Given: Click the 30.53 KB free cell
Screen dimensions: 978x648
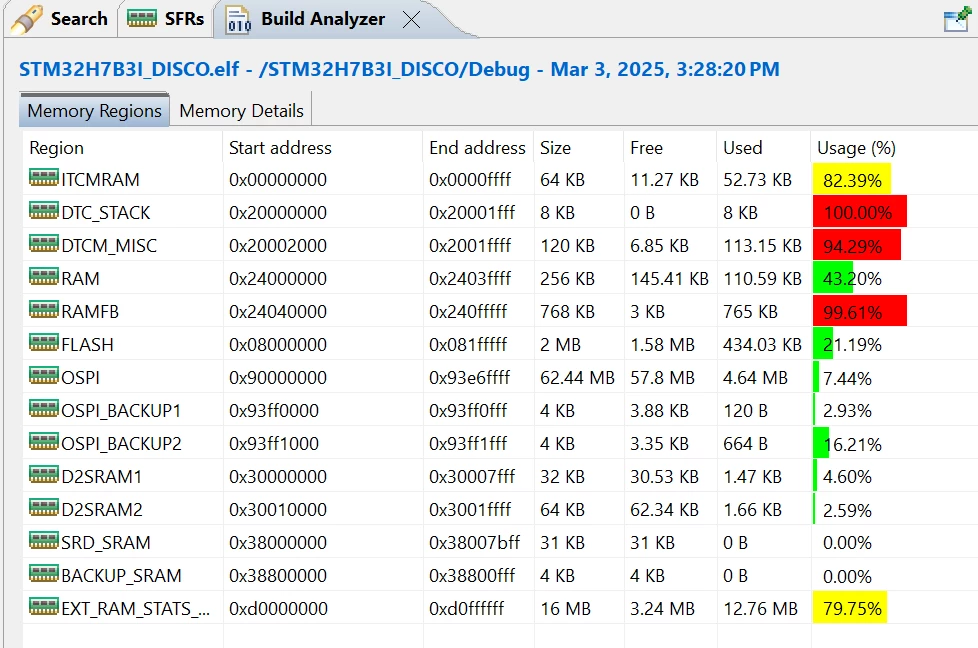Looking at the screenshot, I should click(x=664, y=477).
